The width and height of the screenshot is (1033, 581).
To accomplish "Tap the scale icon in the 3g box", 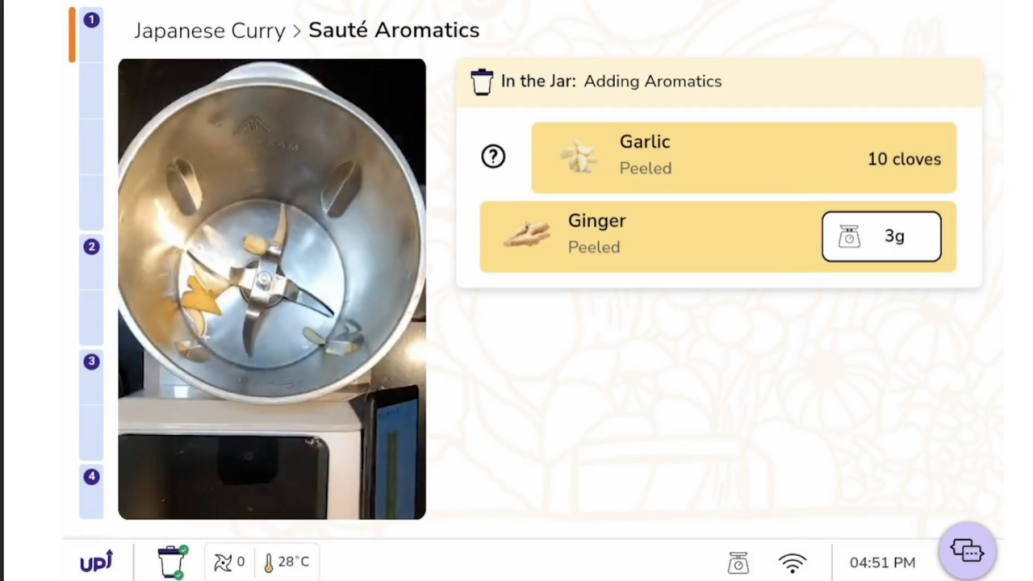I will 849,236.
